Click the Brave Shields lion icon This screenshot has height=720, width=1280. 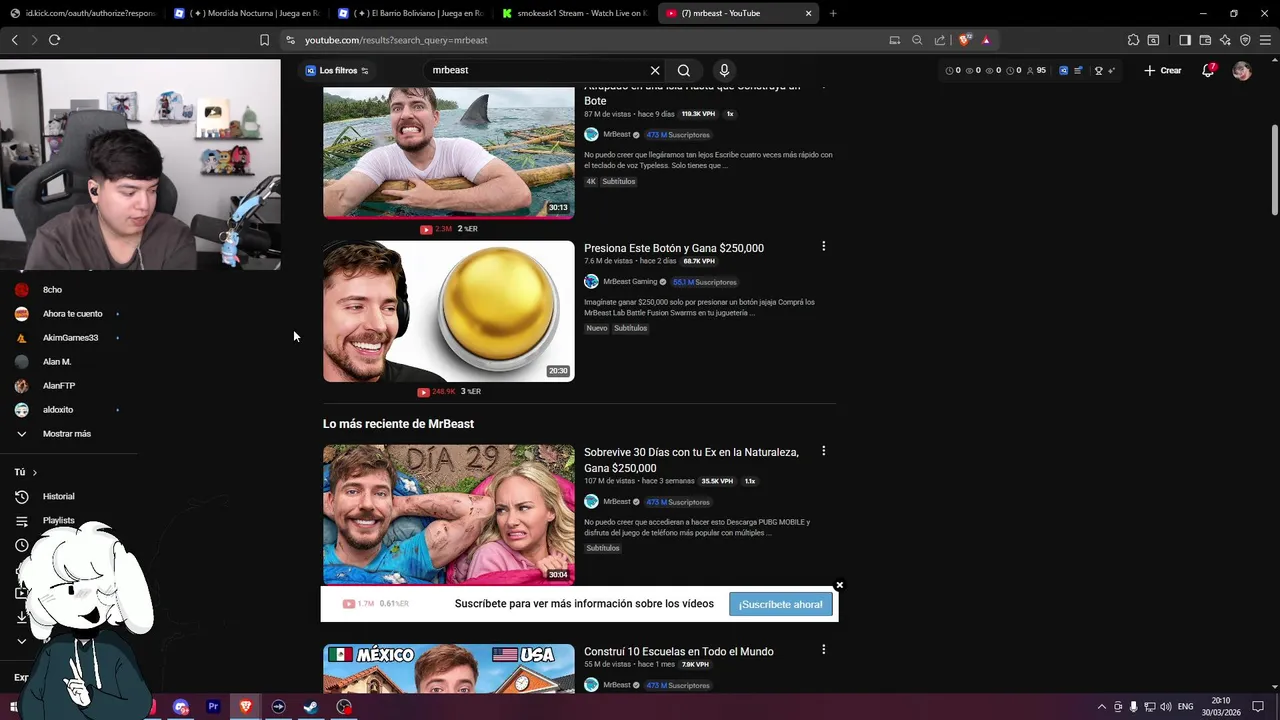(964, 40)
